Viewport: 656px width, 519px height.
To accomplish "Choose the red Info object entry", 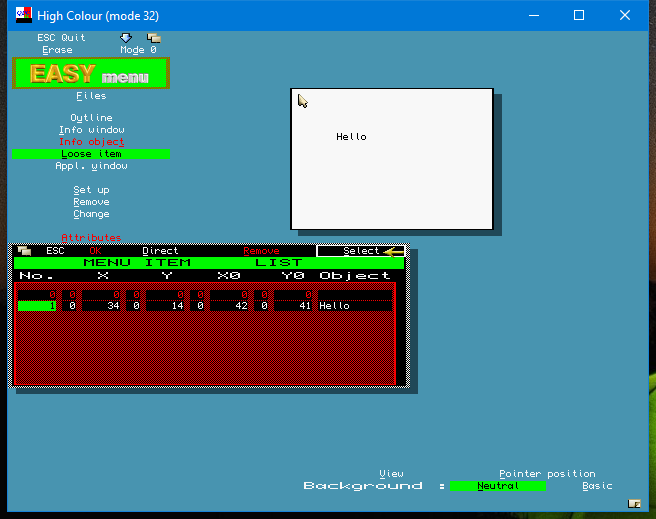I will (91, 142).
